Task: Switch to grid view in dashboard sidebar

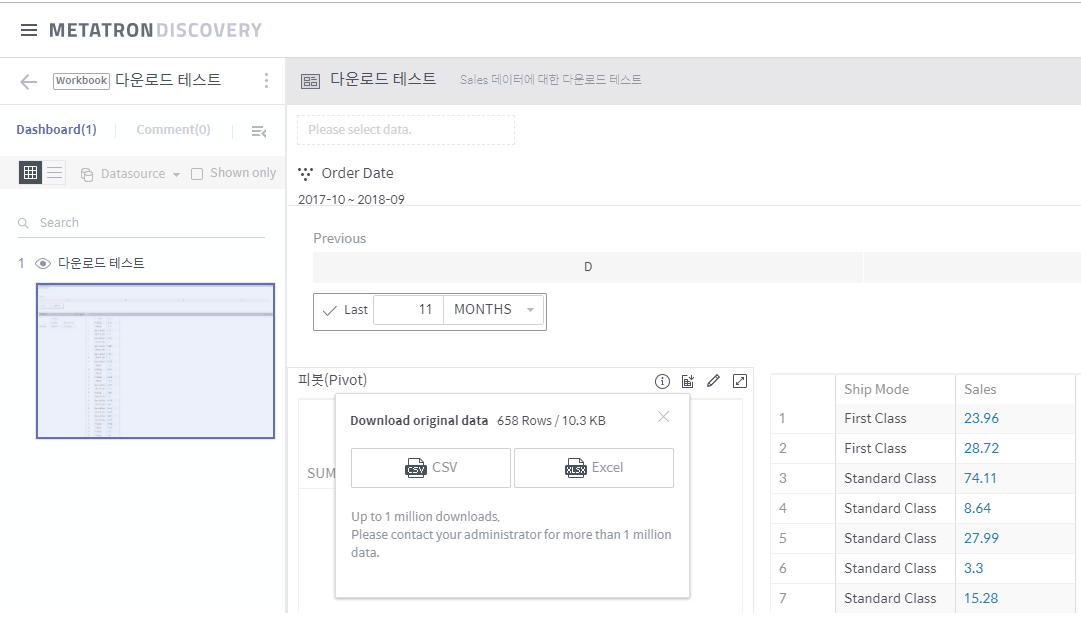Action: (x=30, y=172)
